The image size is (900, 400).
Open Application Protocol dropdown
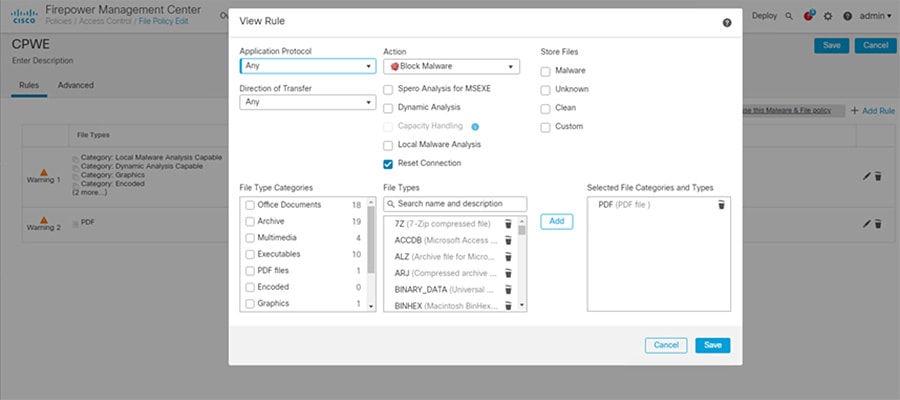(x=308, y=66)
